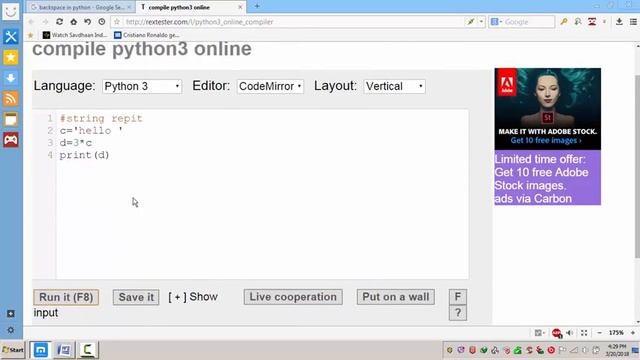Zoom in with the plus button
640x360 pixels.
click(x=633, y=333)
